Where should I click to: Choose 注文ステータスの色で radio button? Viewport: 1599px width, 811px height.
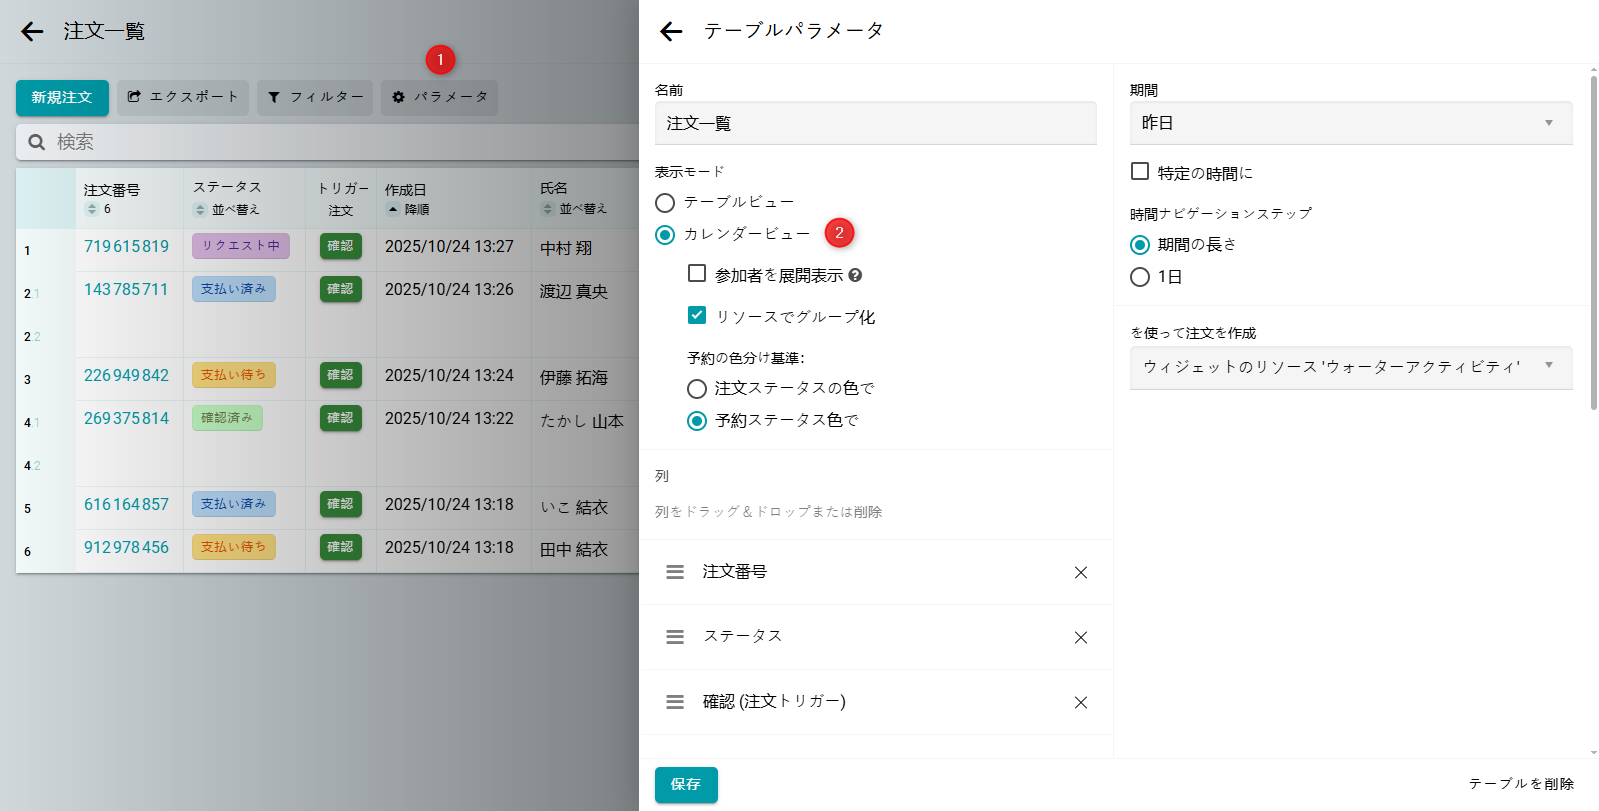[x=697, y=388]
